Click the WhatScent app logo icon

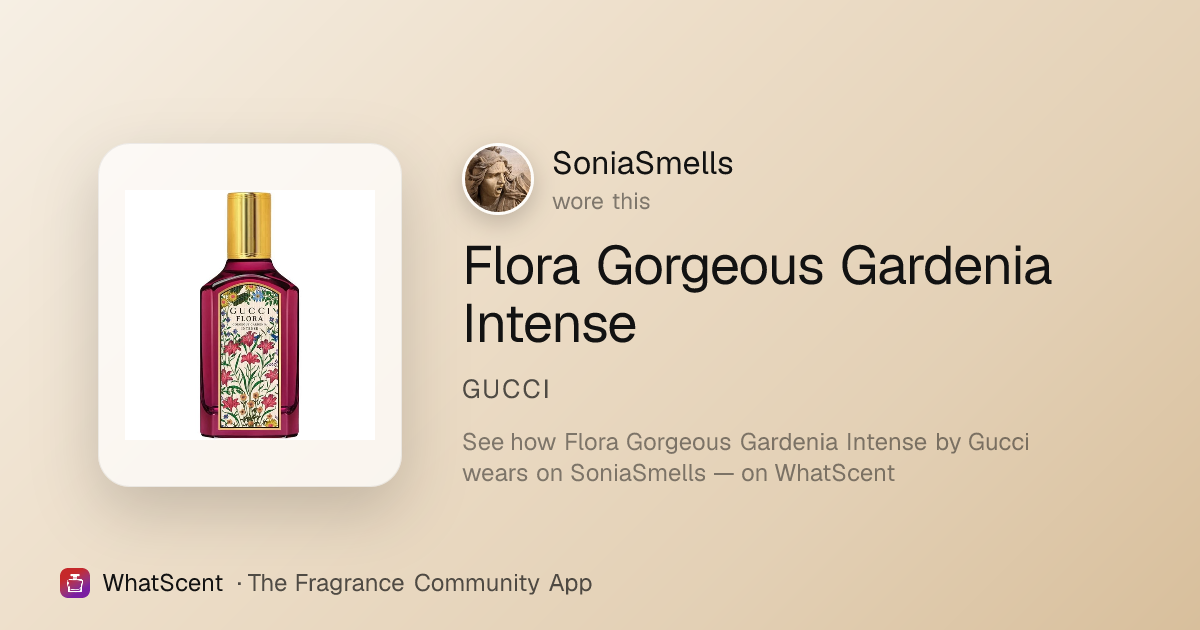click(x=75, y=583)
